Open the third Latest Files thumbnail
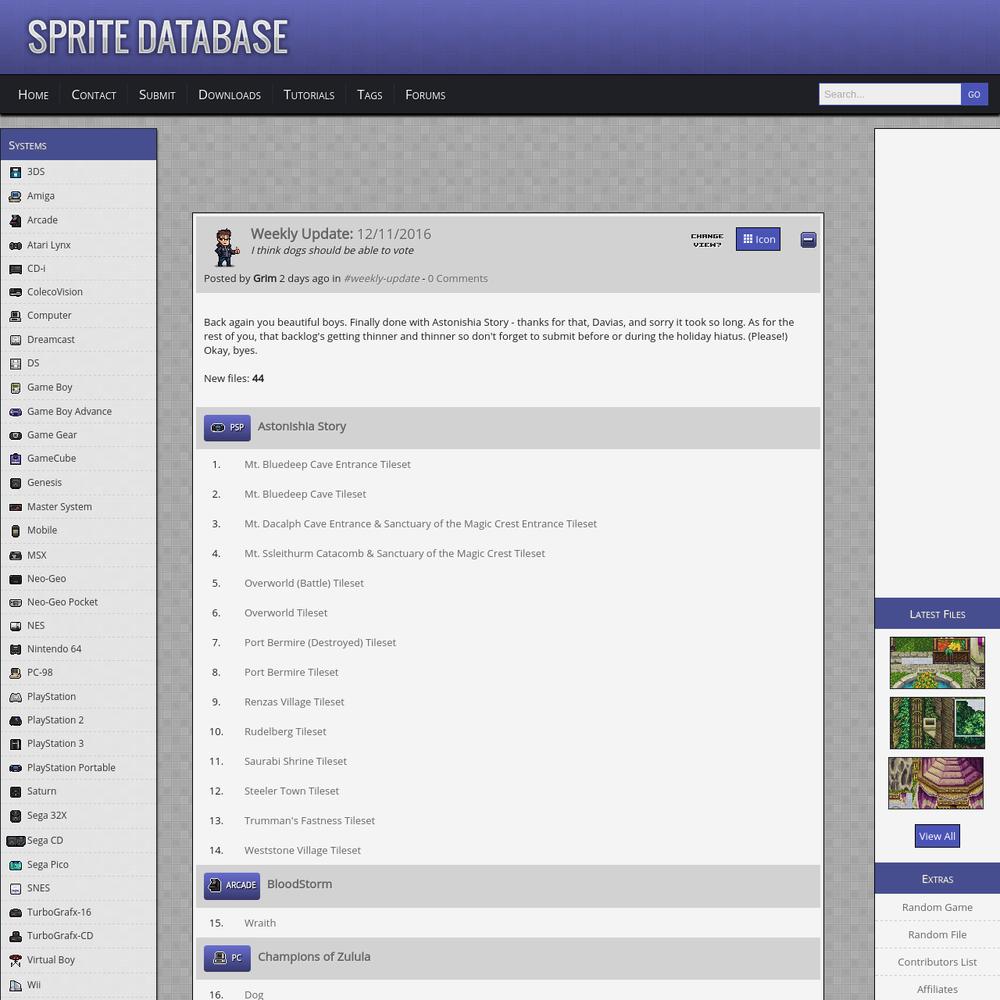The width and height of the screenshot is (1000, 1000). click(x=936, y=783)
